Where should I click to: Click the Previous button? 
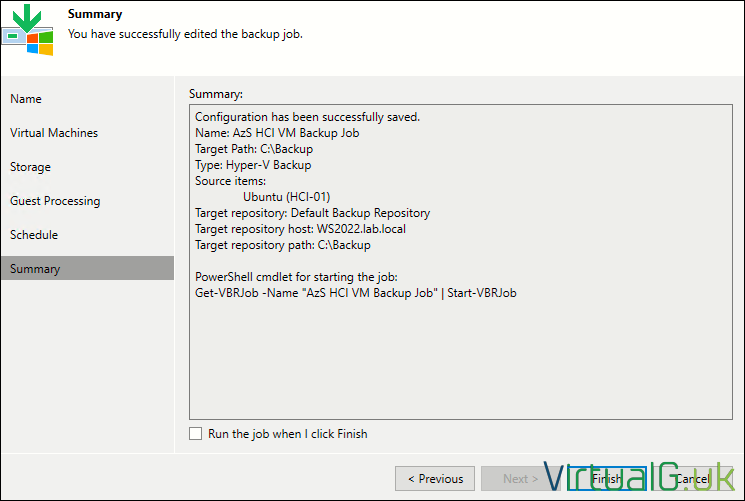tap(435, 479)
